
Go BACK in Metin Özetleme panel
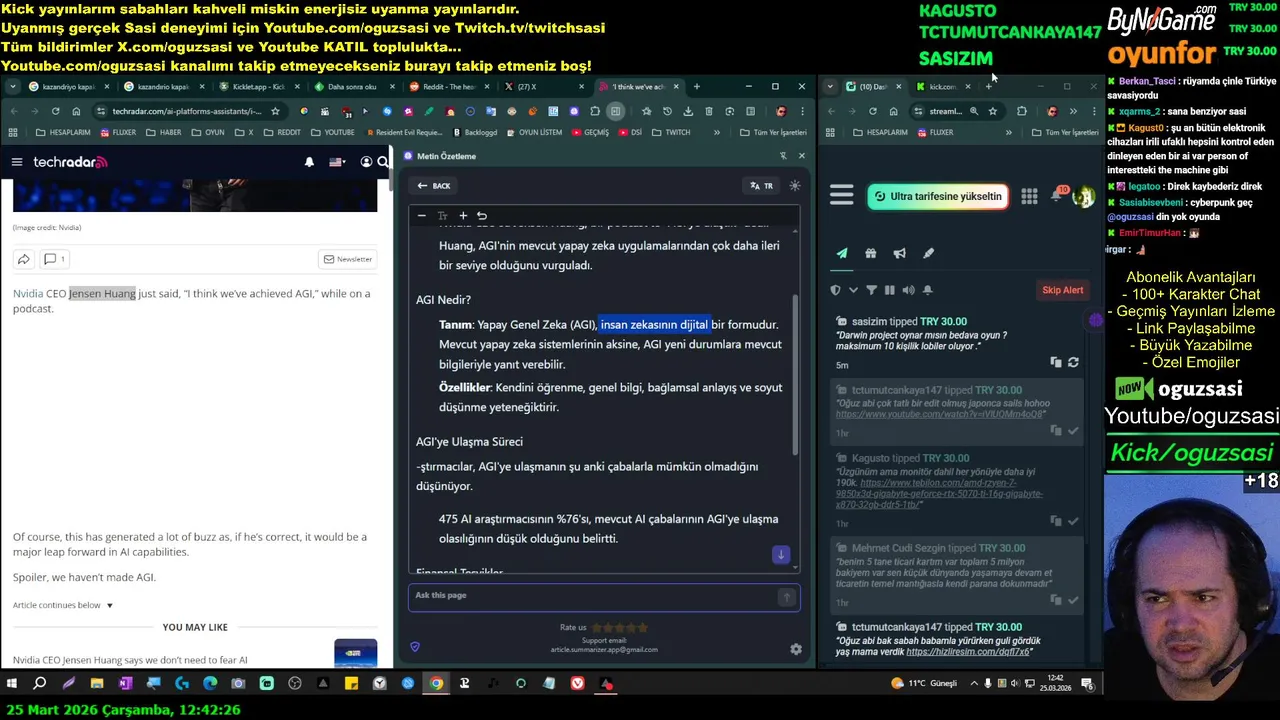click(x=434, y=186)
